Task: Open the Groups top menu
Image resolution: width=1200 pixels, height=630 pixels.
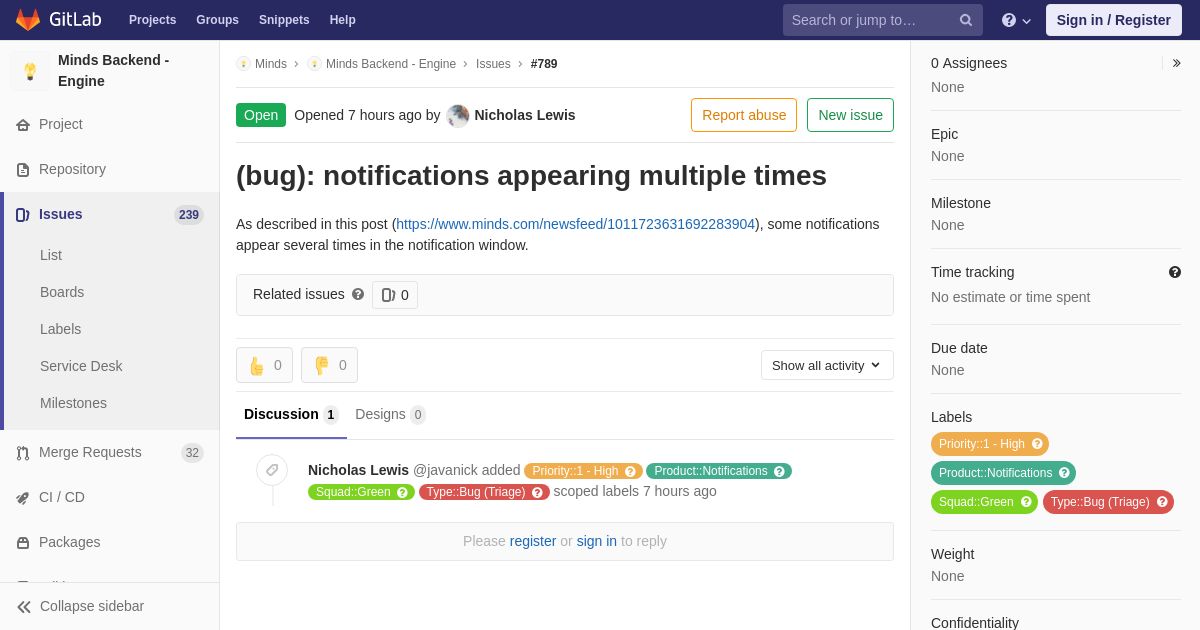Action: [x=217, y=20]
